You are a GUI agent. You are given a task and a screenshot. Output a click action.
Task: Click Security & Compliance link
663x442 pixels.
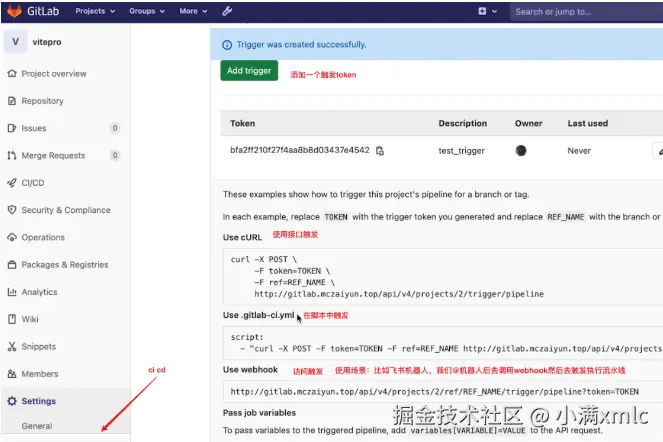coord(66,210)
